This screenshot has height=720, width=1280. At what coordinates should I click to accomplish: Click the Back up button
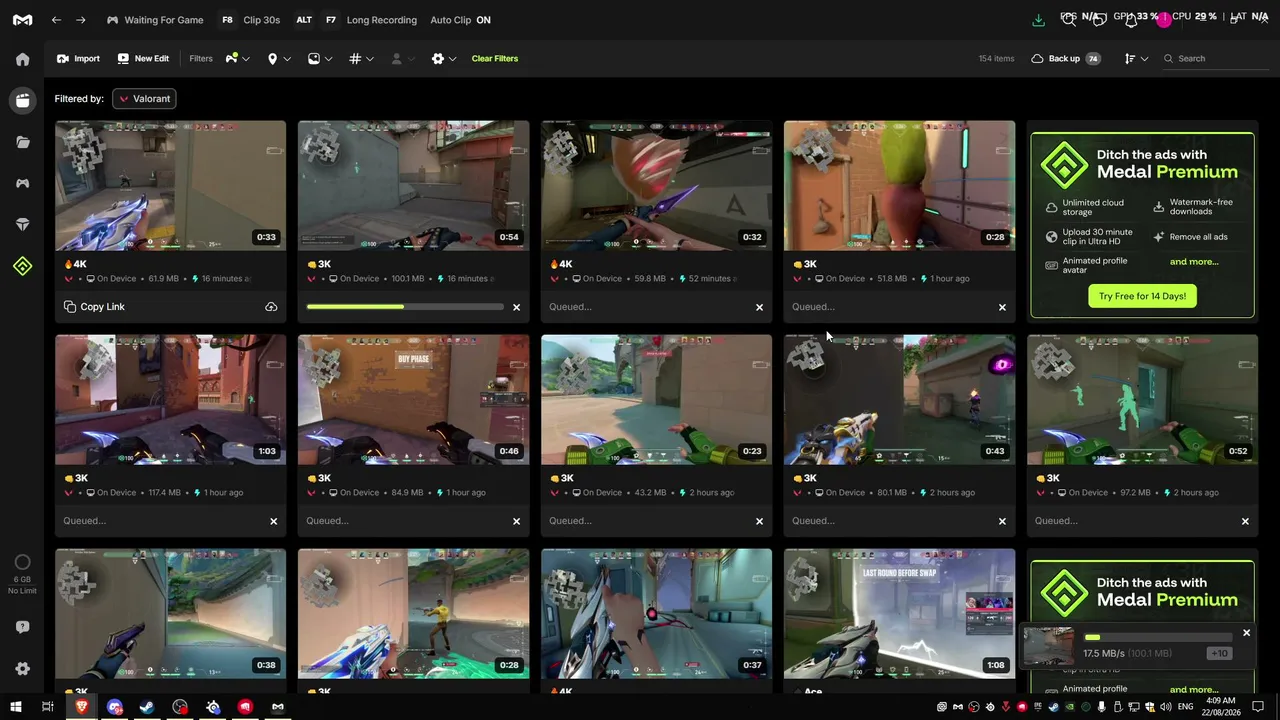(1065, 59)
